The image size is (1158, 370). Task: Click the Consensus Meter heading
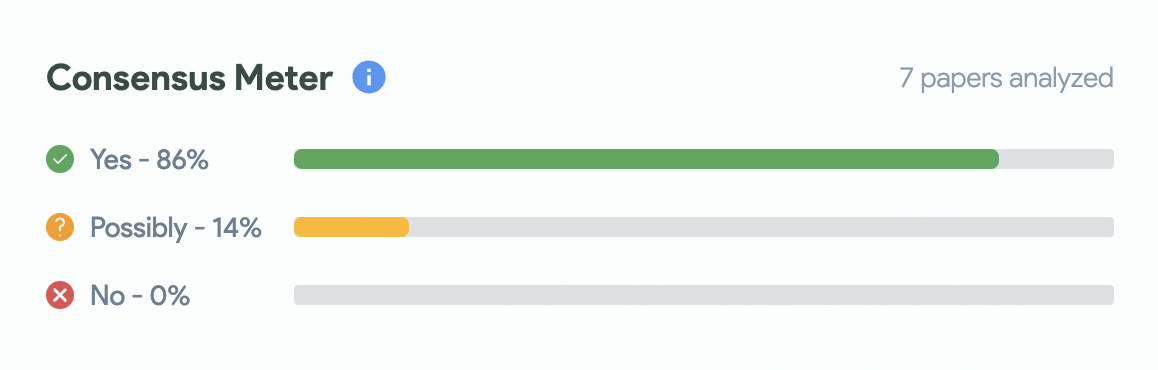pyautogui.click(x=190, y=78)
